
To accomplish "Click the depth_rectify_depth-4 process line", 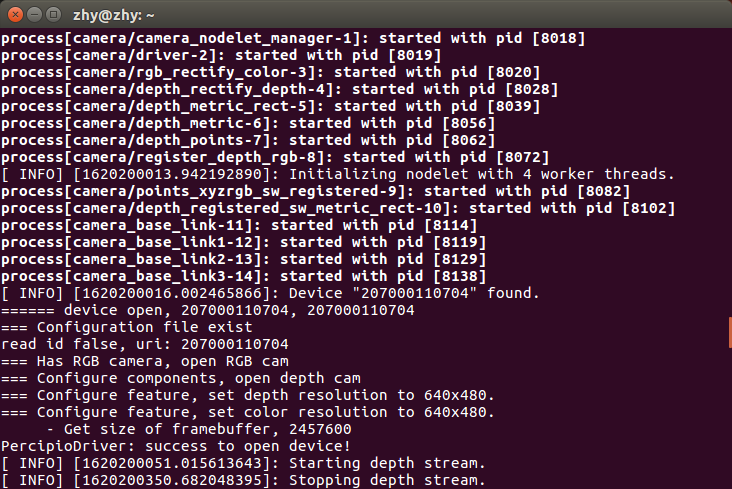I will [x=279, y=89].
